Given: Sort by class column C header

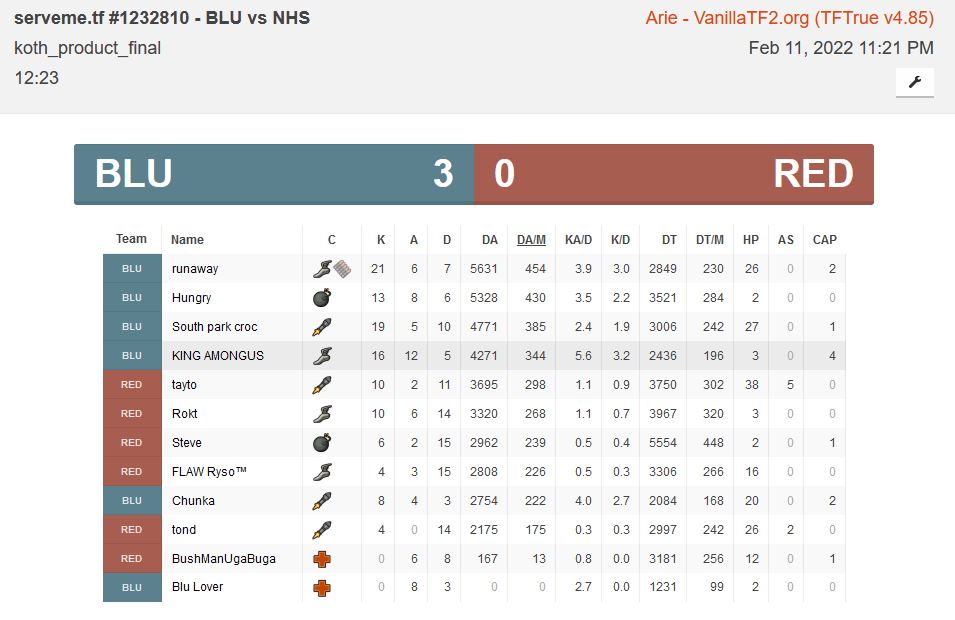Looking at the screenshot, I should (331, 239).
